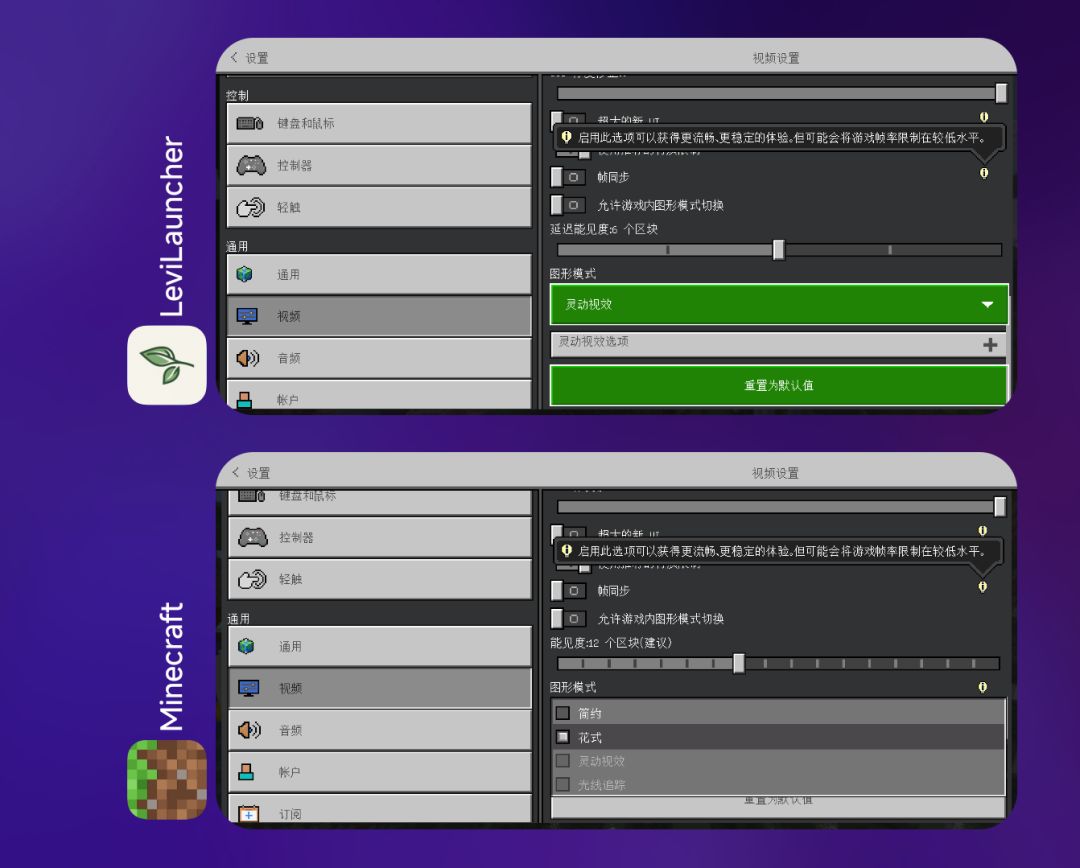The height and width of the screenshot is (868, 1080).
Task: Click the 延迟能见度 slider handle
Action: point(778,250)
